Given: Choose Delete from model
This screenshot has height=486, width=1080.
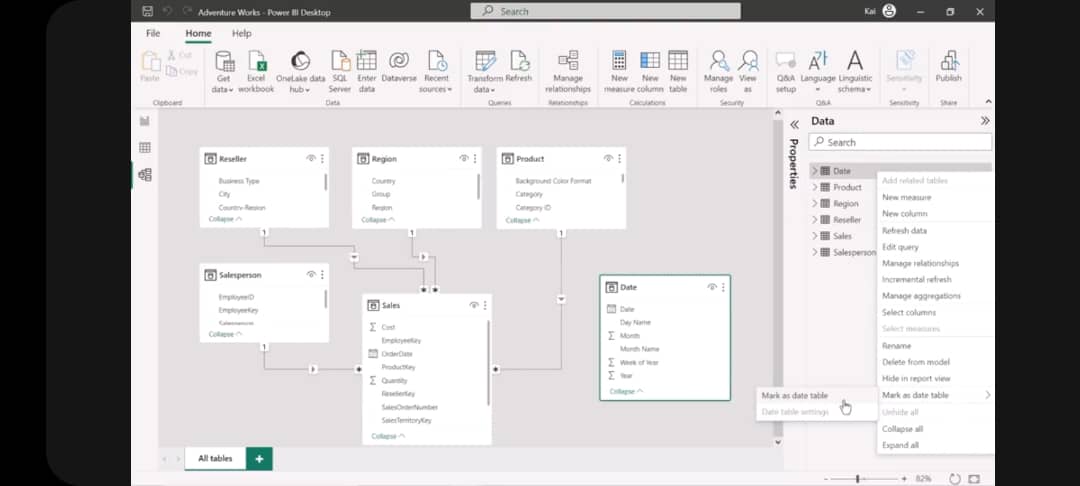Looking at the screenshot, I should (x=916, y=362).
